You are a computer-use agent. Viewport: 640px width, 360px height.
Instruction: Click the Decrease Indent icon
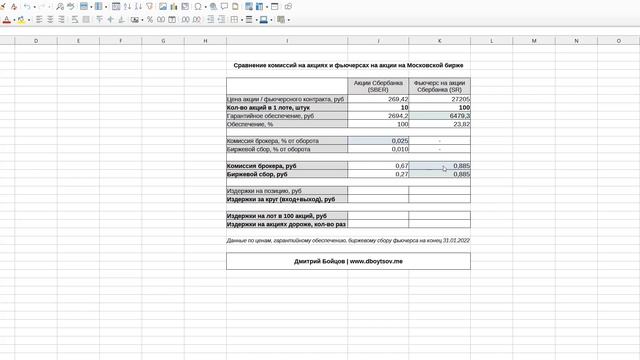221,20
